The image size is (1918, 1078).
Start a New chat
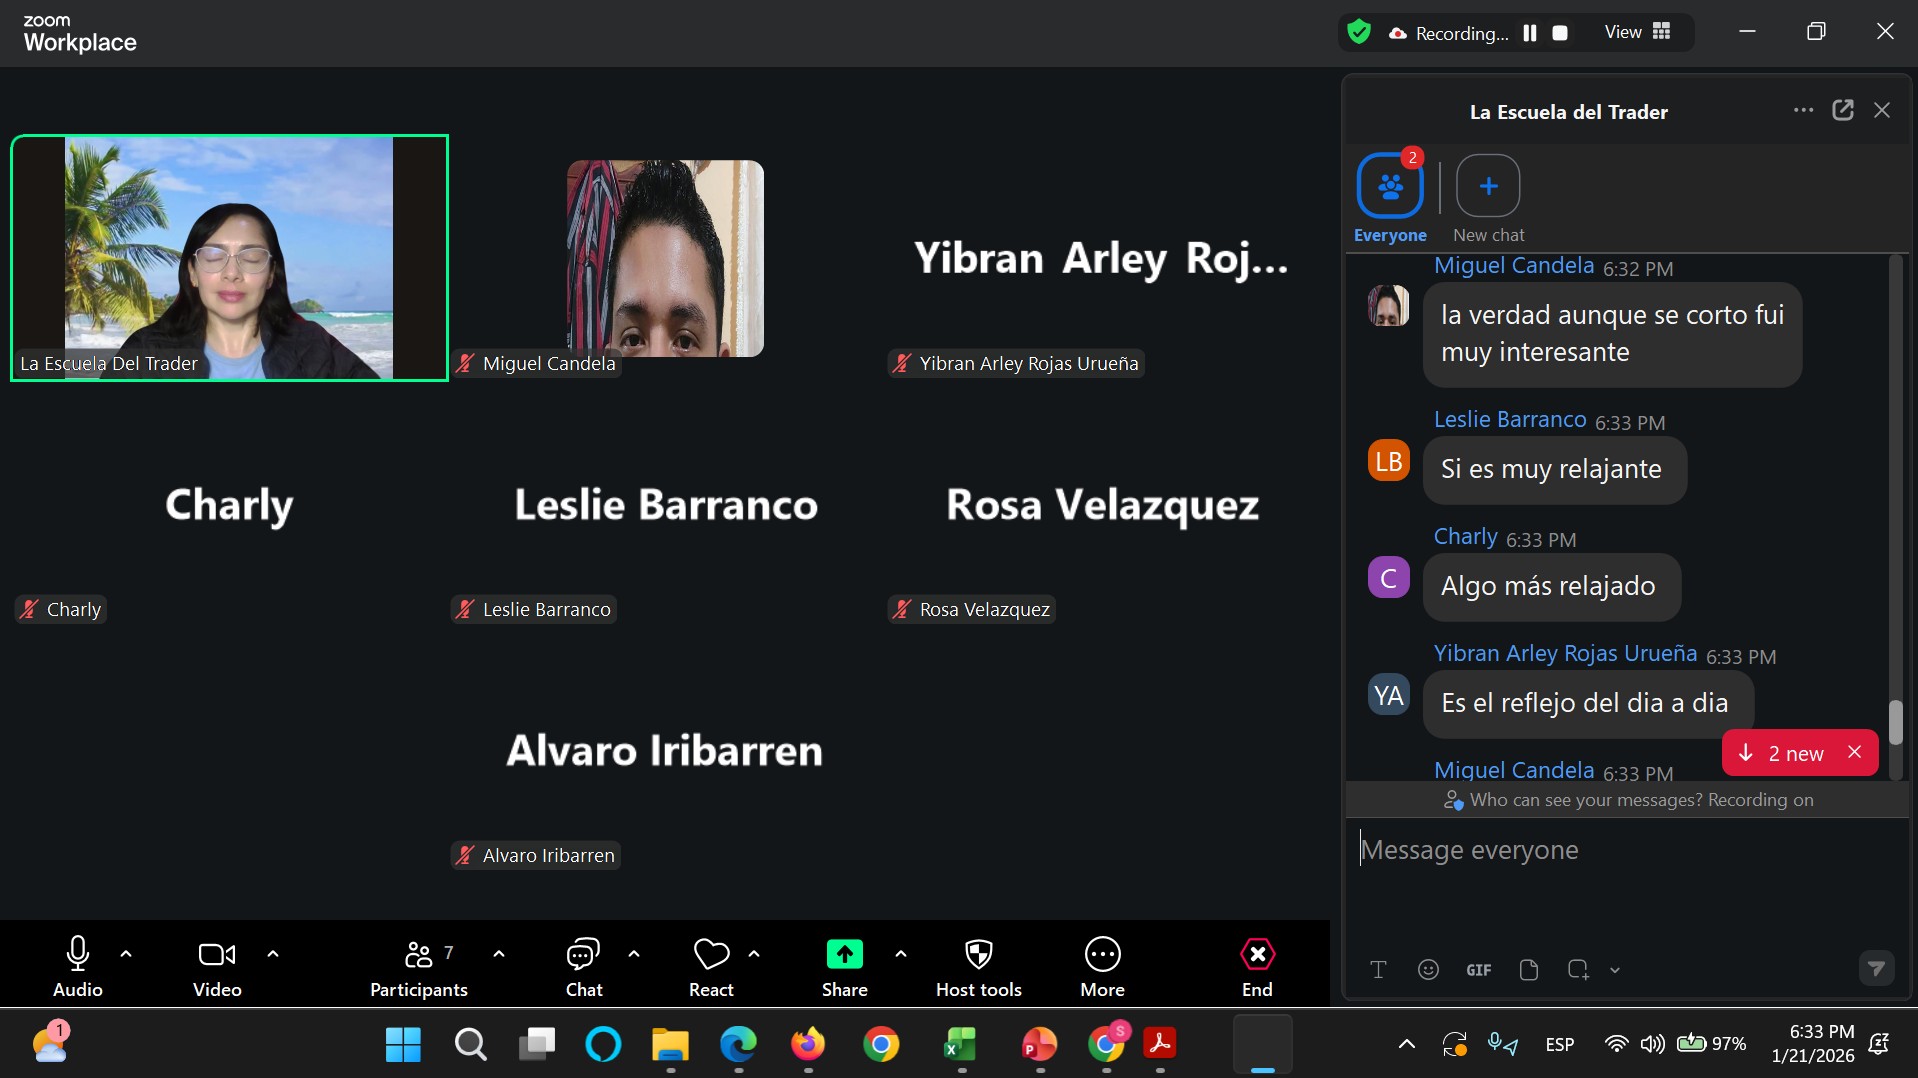click(x=1488, y=187)
